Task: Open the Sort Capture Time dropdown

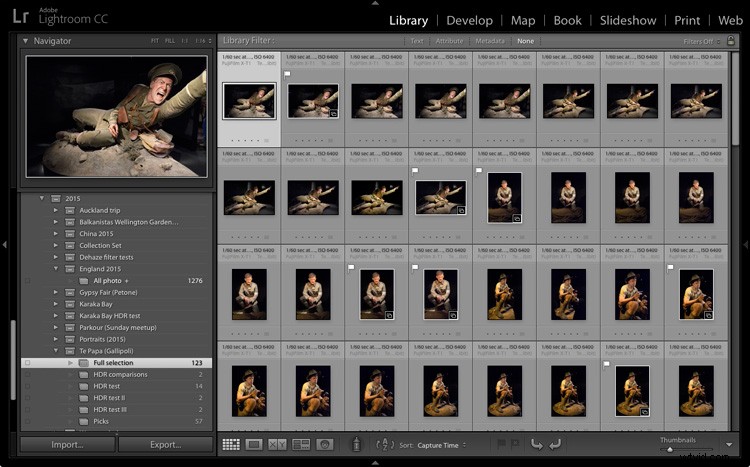Action: tap(441, 445)
